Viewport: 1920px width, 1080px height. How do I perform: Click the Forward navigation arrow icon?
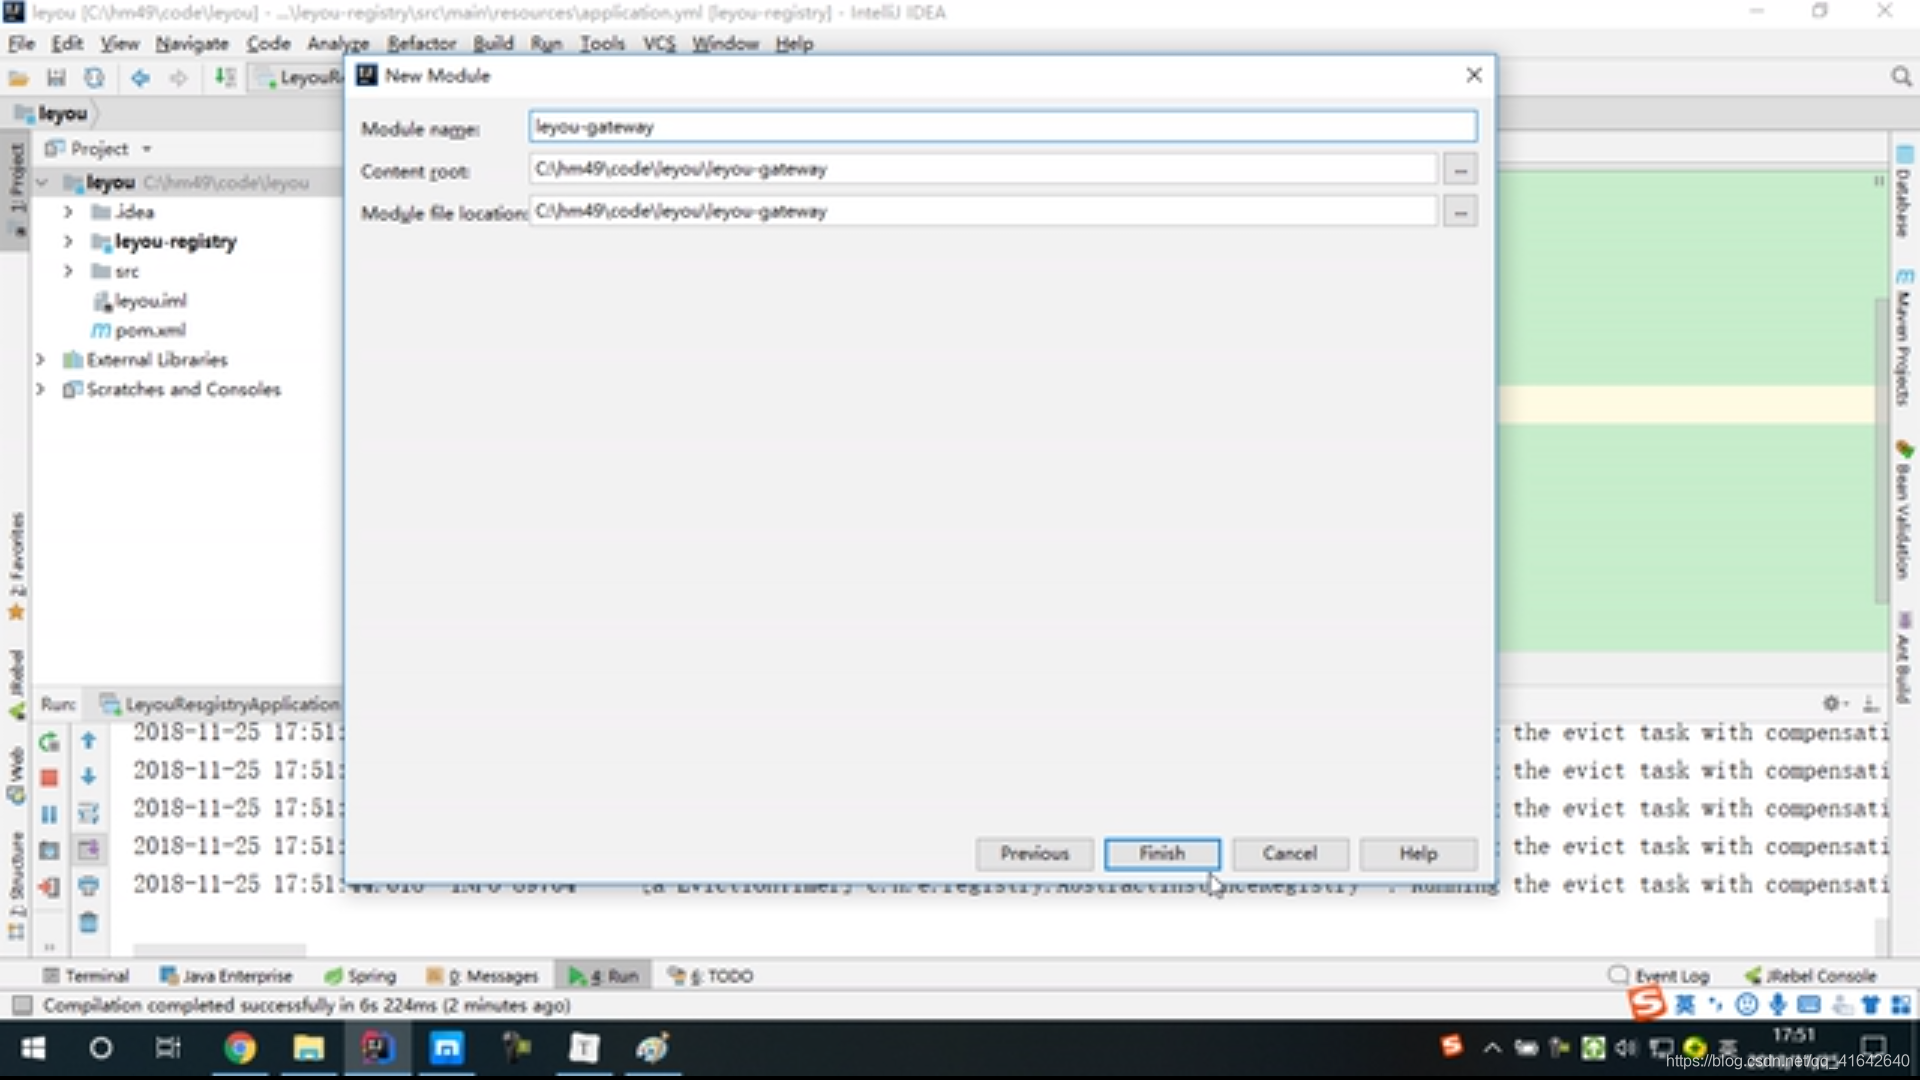(x=178, y=78)
